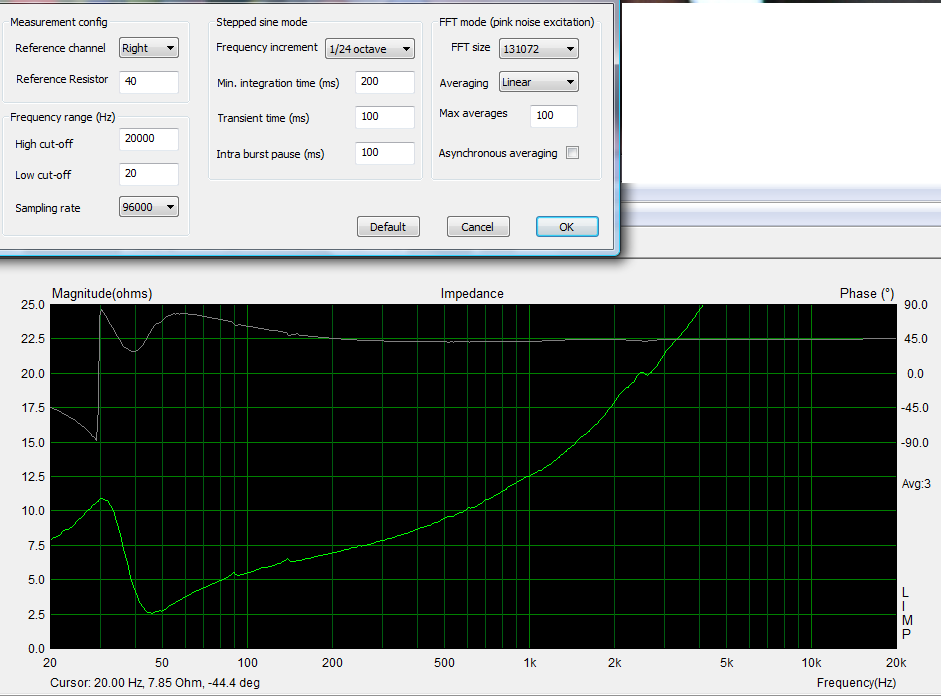Click the Phase (°) axis label

click(867, 294)
